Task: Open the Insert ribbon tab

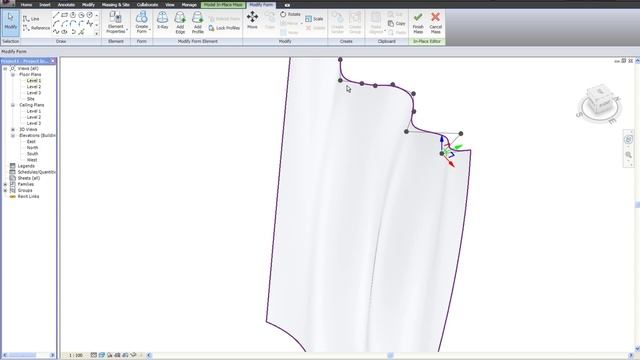Action: 45,5
